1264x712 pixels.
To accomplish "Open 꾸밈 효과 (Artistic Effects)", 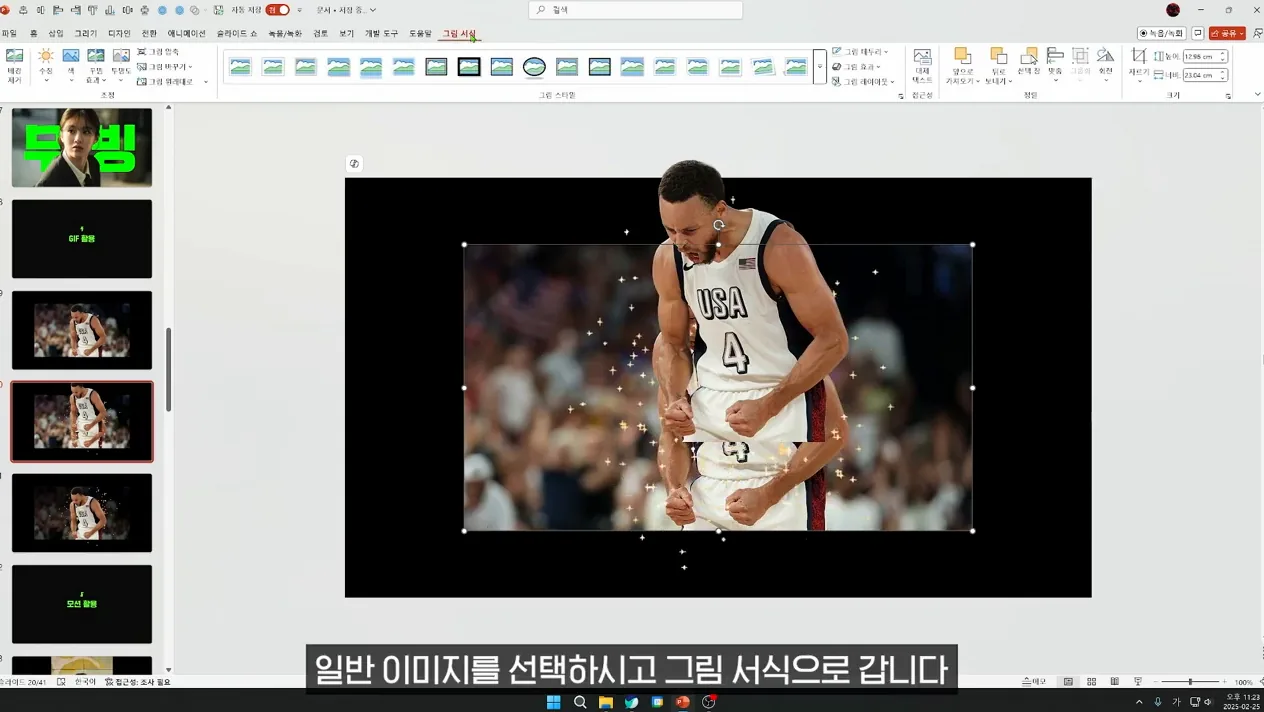I will coord(96,66).
